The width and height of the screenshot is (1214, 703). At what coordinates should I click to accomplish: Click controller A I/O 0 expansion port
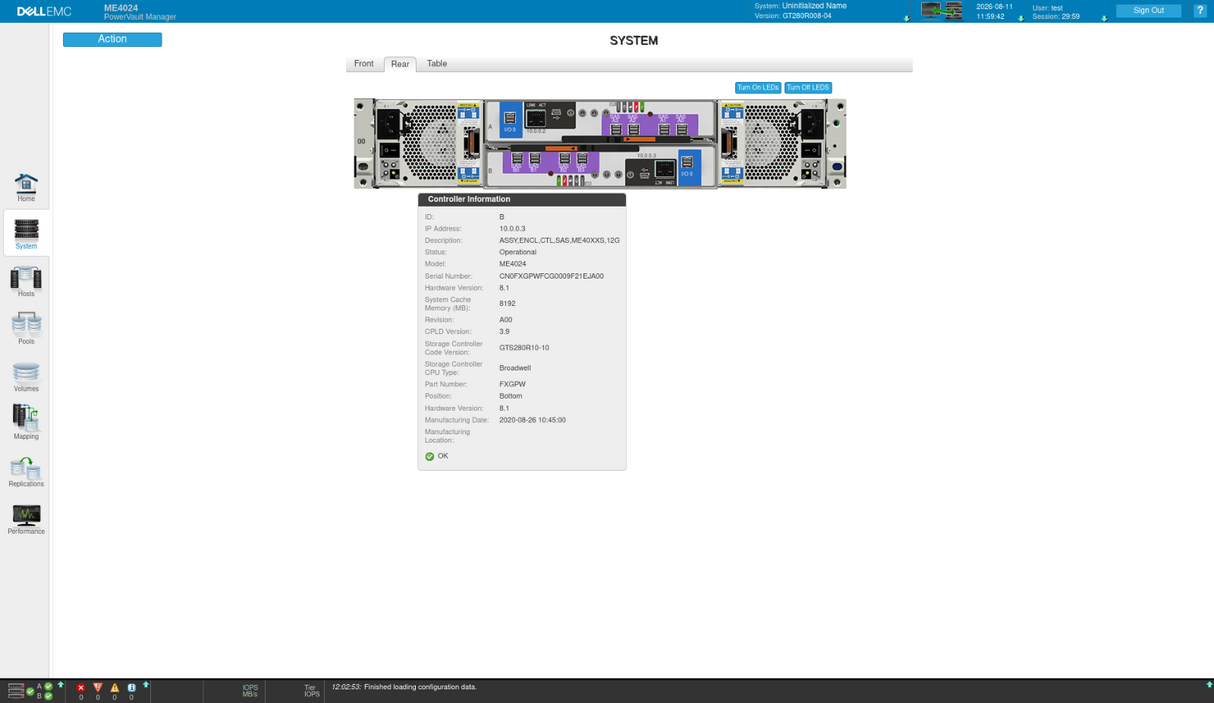tap(510, 118)
